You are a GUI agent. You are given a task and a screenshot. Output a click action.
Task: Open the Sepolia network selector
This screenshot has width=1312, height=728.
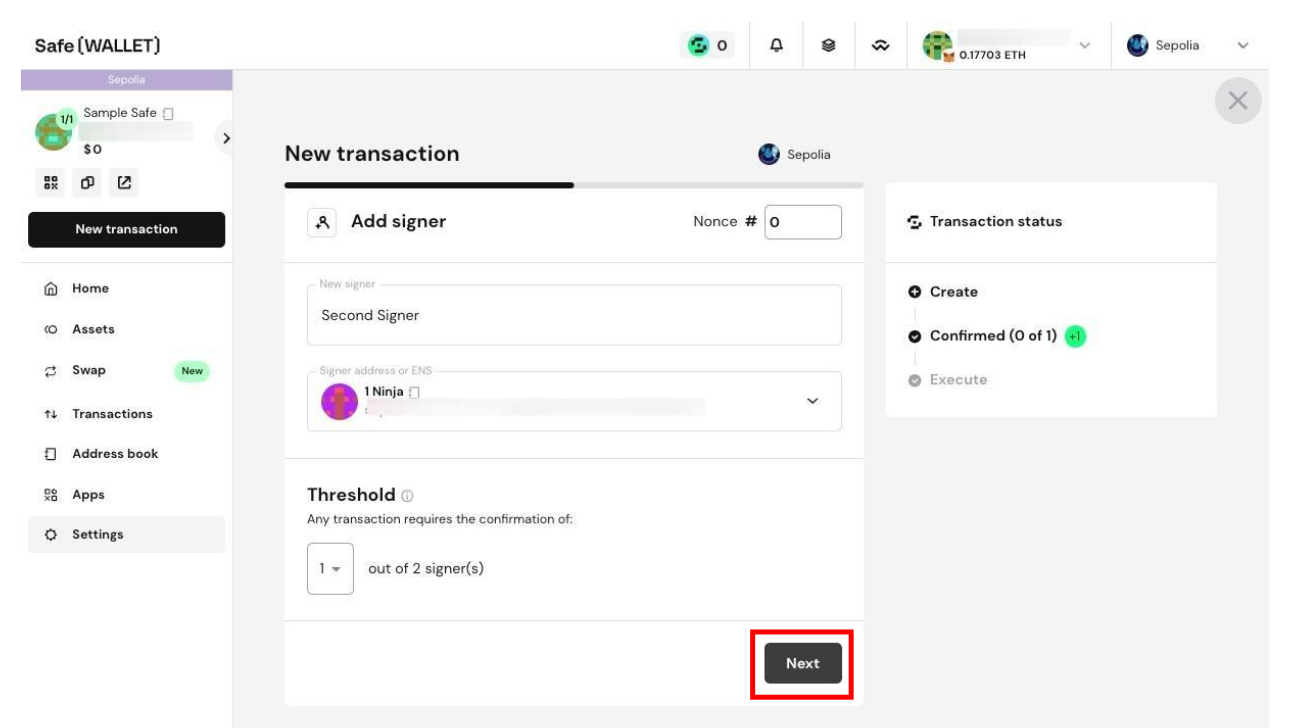(1188, 46)
